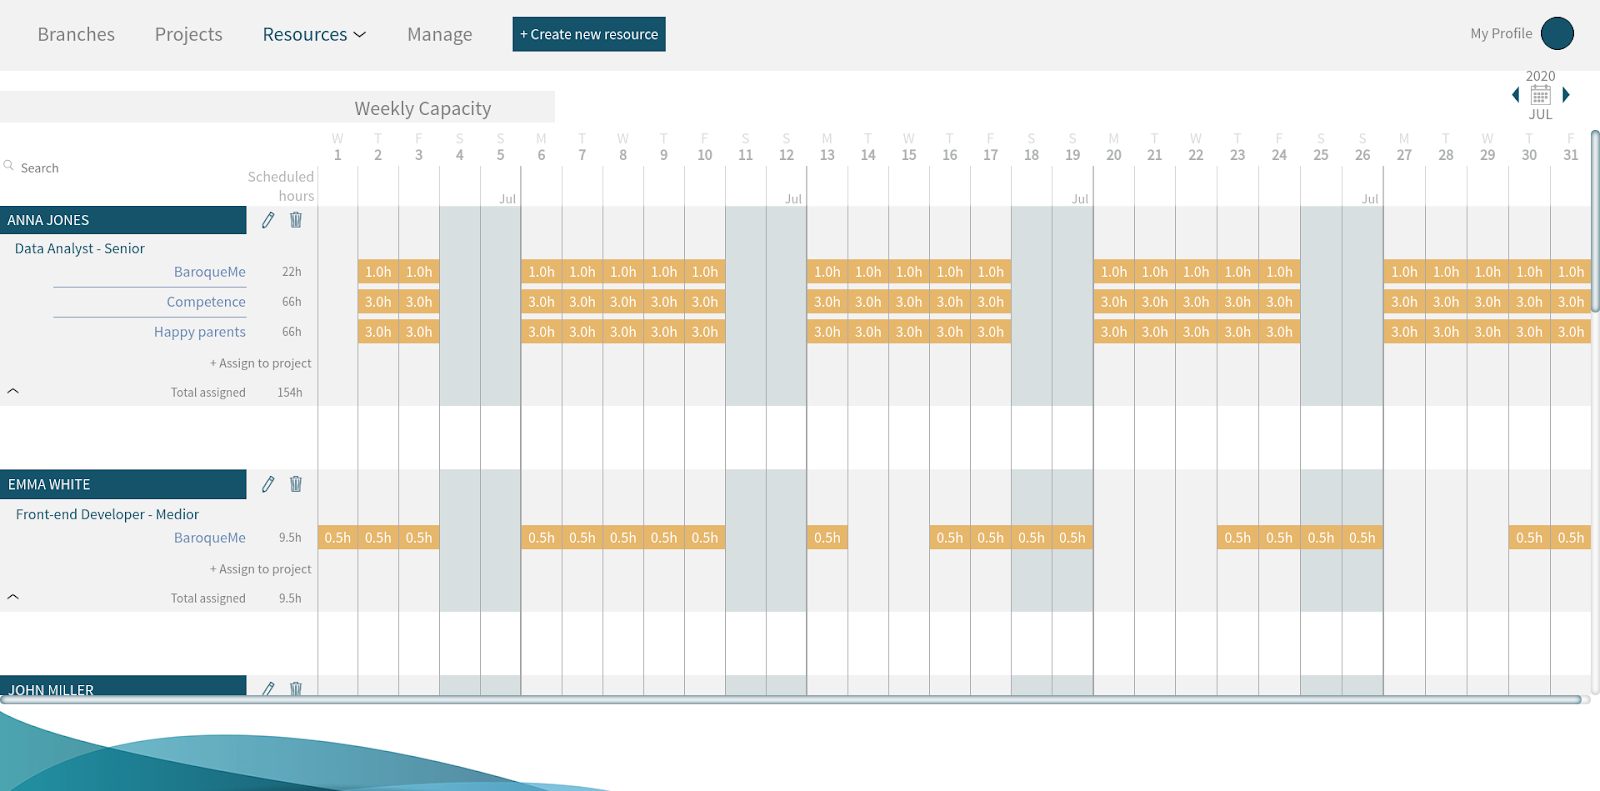Open the Resources dropdown menu

(x=314, y=34)
